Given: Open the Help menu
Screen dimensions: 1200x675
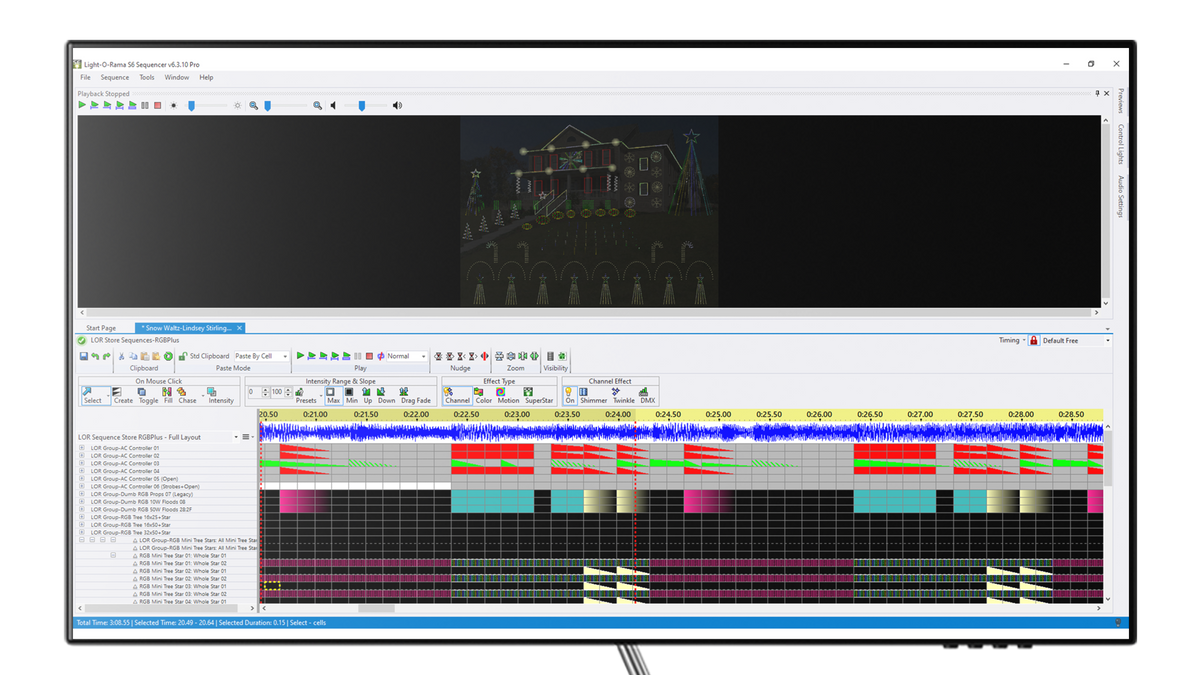Looking at the screenshot, I should 206,77.
